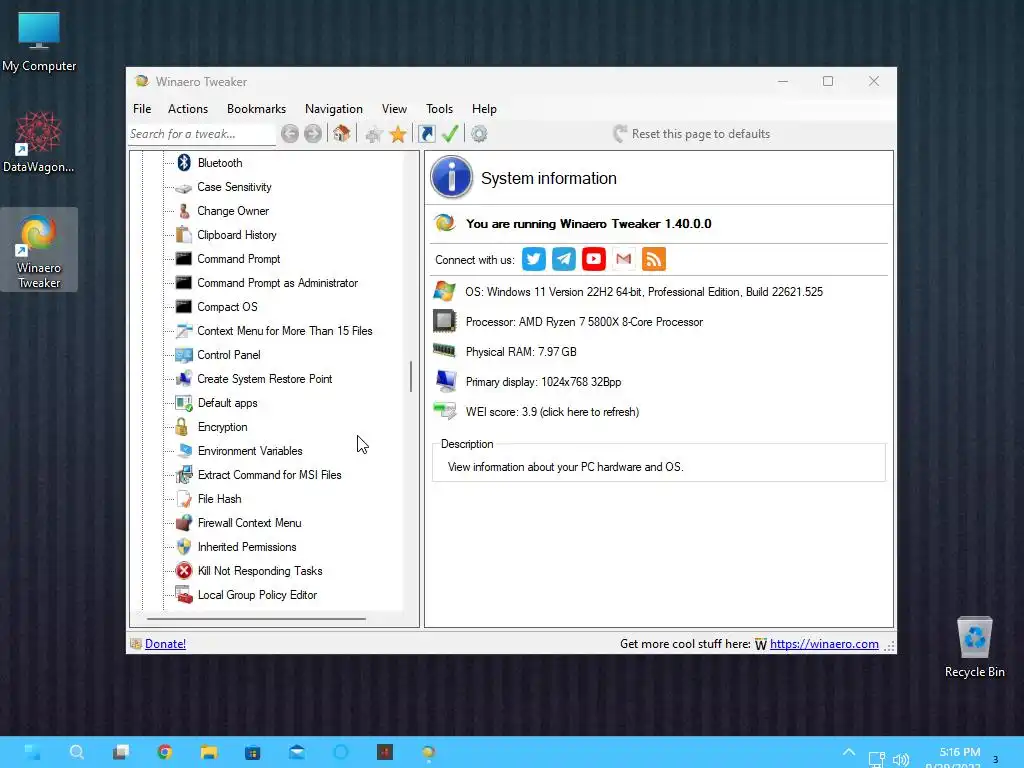The width and height of the screenshot is (1024, 768).
Task: Select Control Panel in the tree
Action: pyautogui.click(x=229, y=355)
